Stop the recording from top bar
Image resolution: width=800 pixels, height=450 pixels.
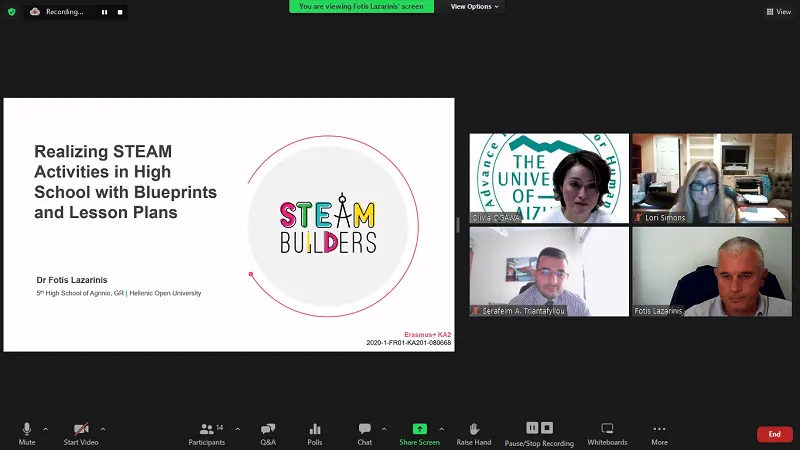point(120,12)
